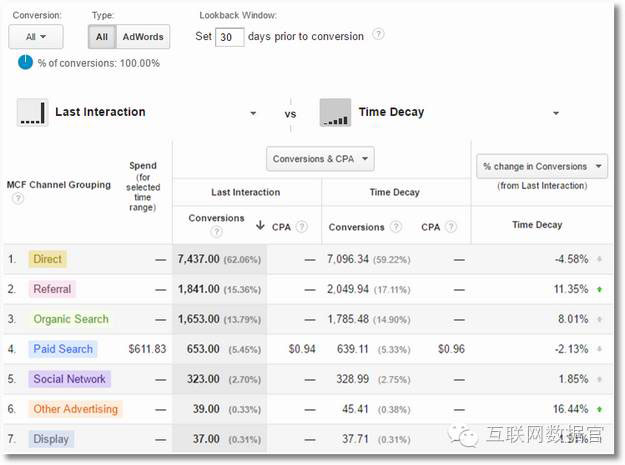Click the lookback window days input field
The width and height of the screenshot is (625, 465).
coord(230,37)
